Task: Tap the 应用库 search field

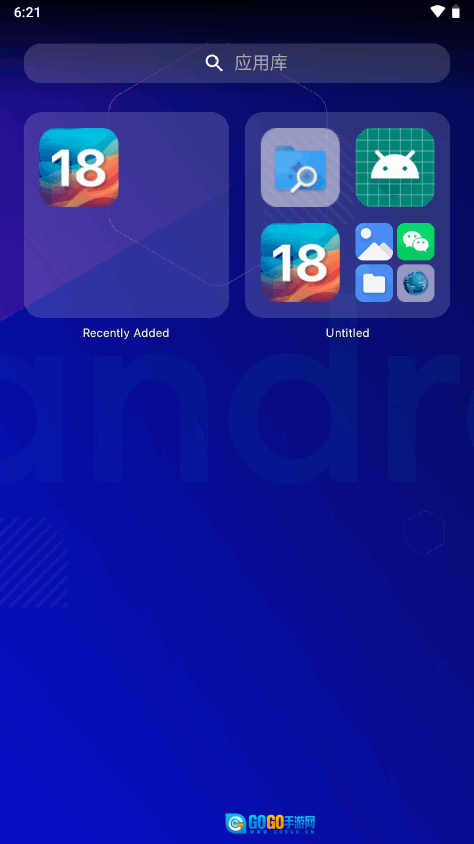Action: (x=237, y=63)
